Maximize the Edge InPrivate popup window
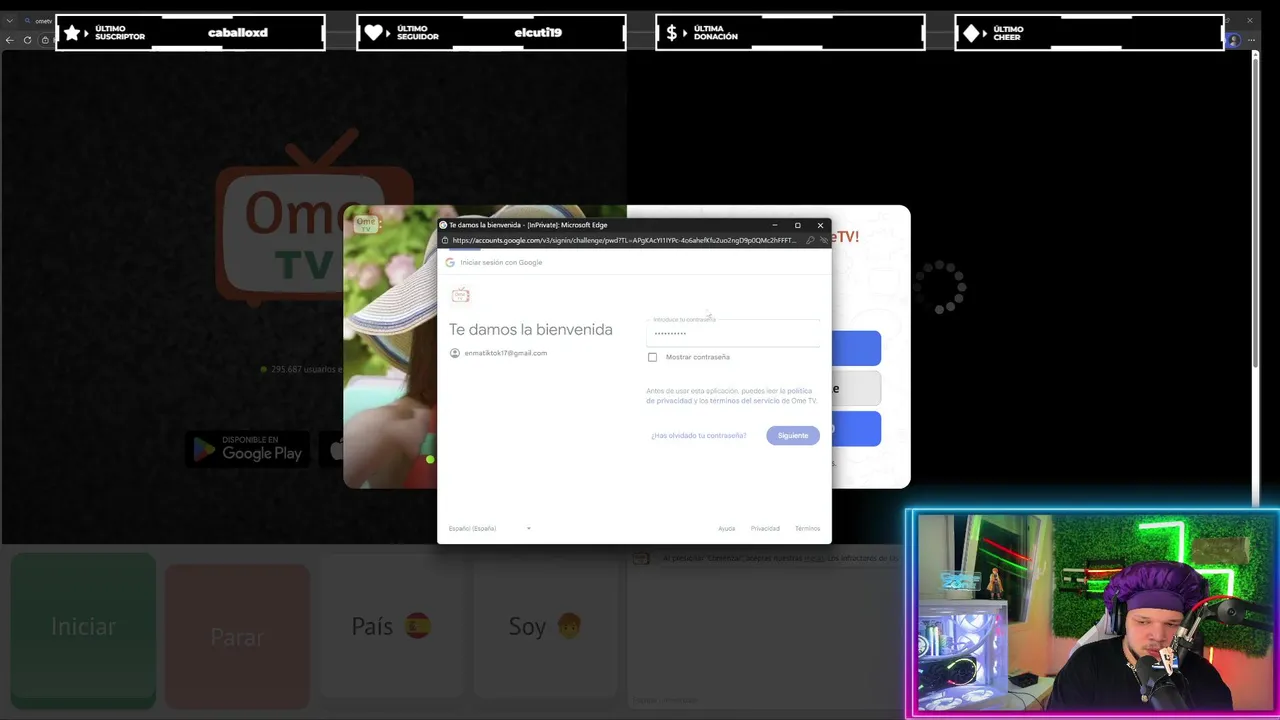 click(x=797, y=225)
